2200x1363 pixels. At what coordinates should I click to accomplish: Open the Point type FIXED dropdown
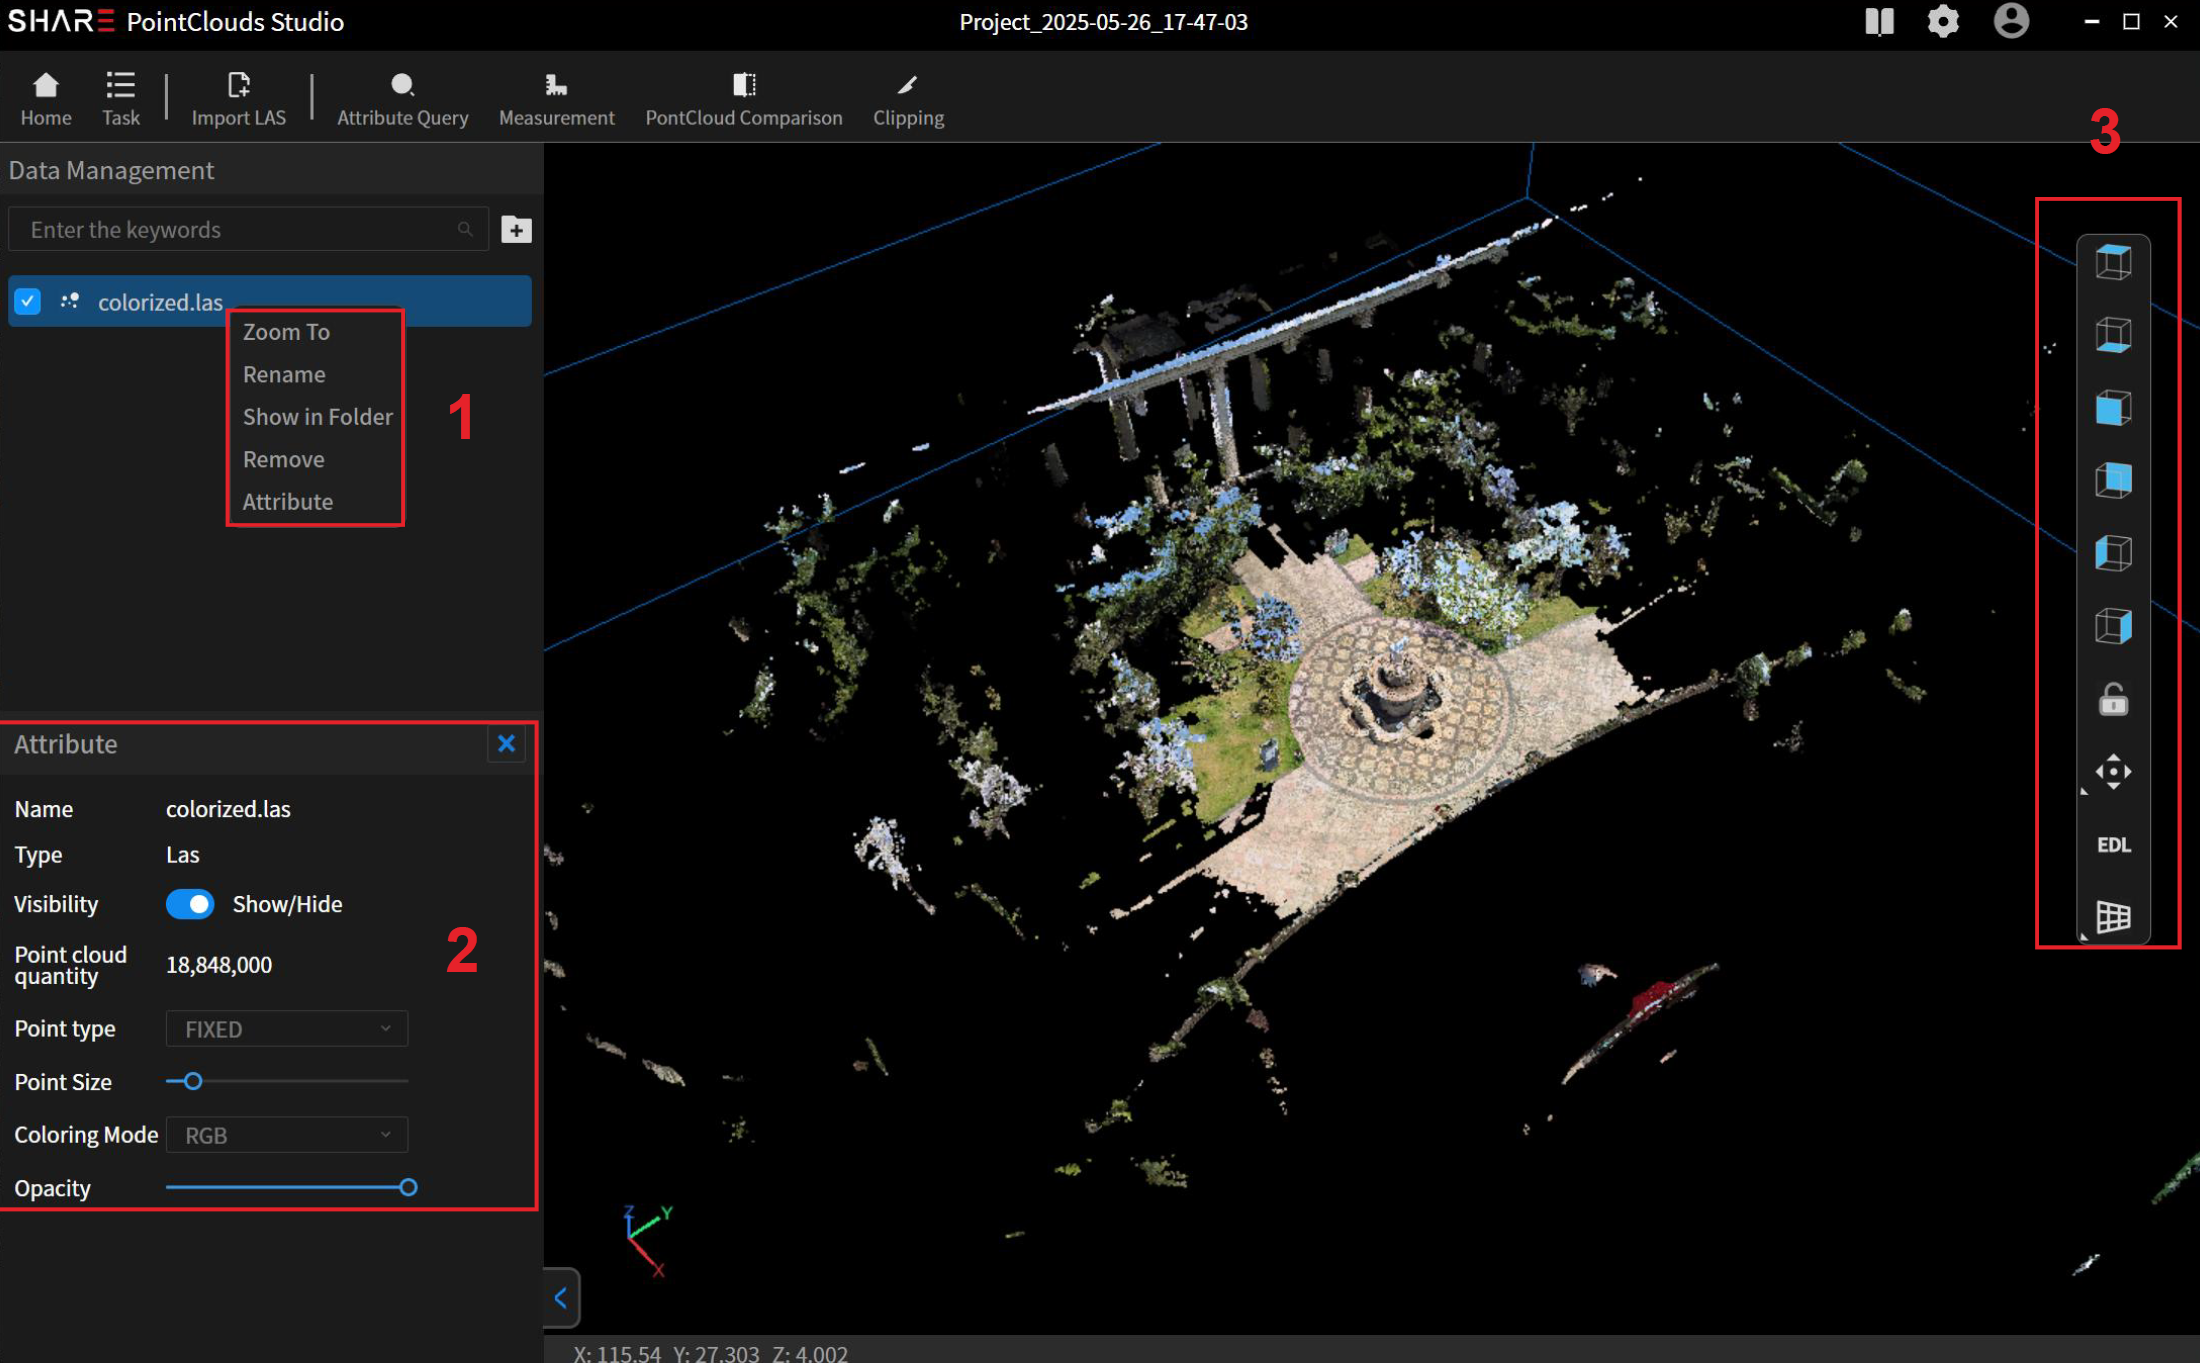pyautogui.click(x=286, y=1028)
